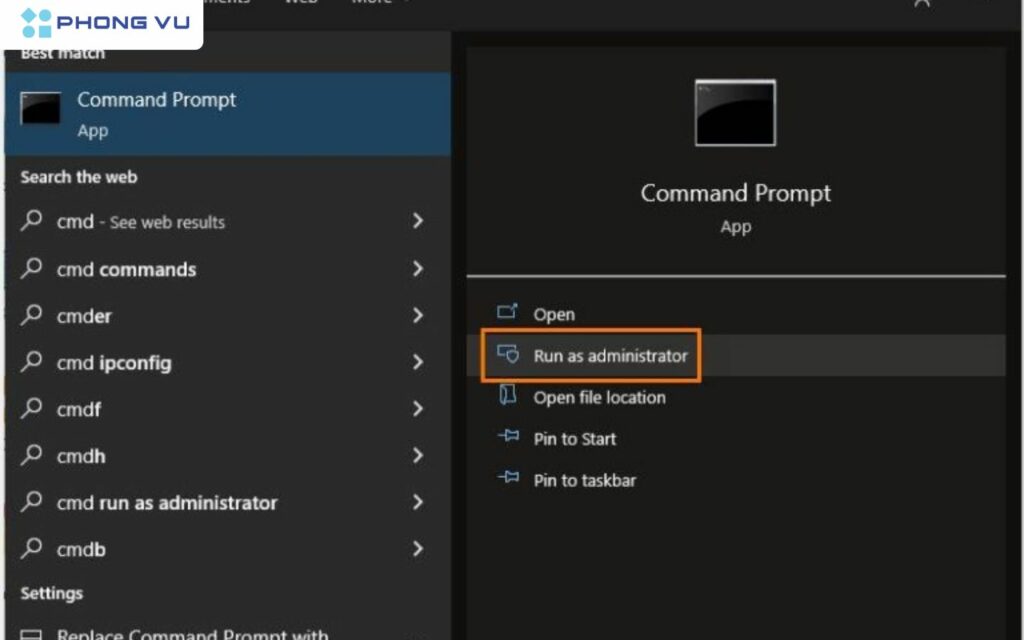Open the 'cmd run as administrator' web suggestion

[167, 503]
